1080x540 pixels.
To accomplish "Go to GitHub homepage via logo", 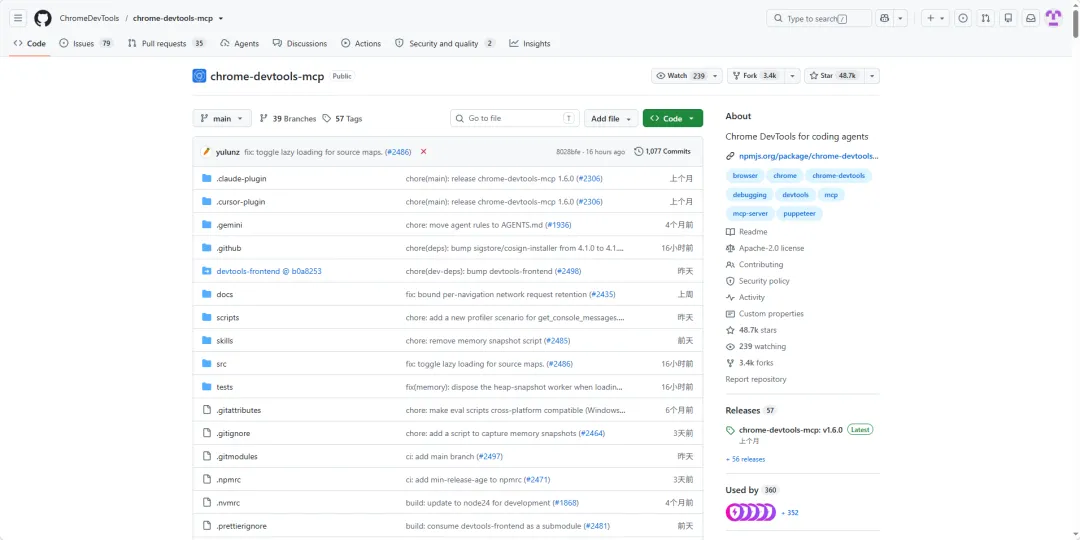I will pos(43,18).
